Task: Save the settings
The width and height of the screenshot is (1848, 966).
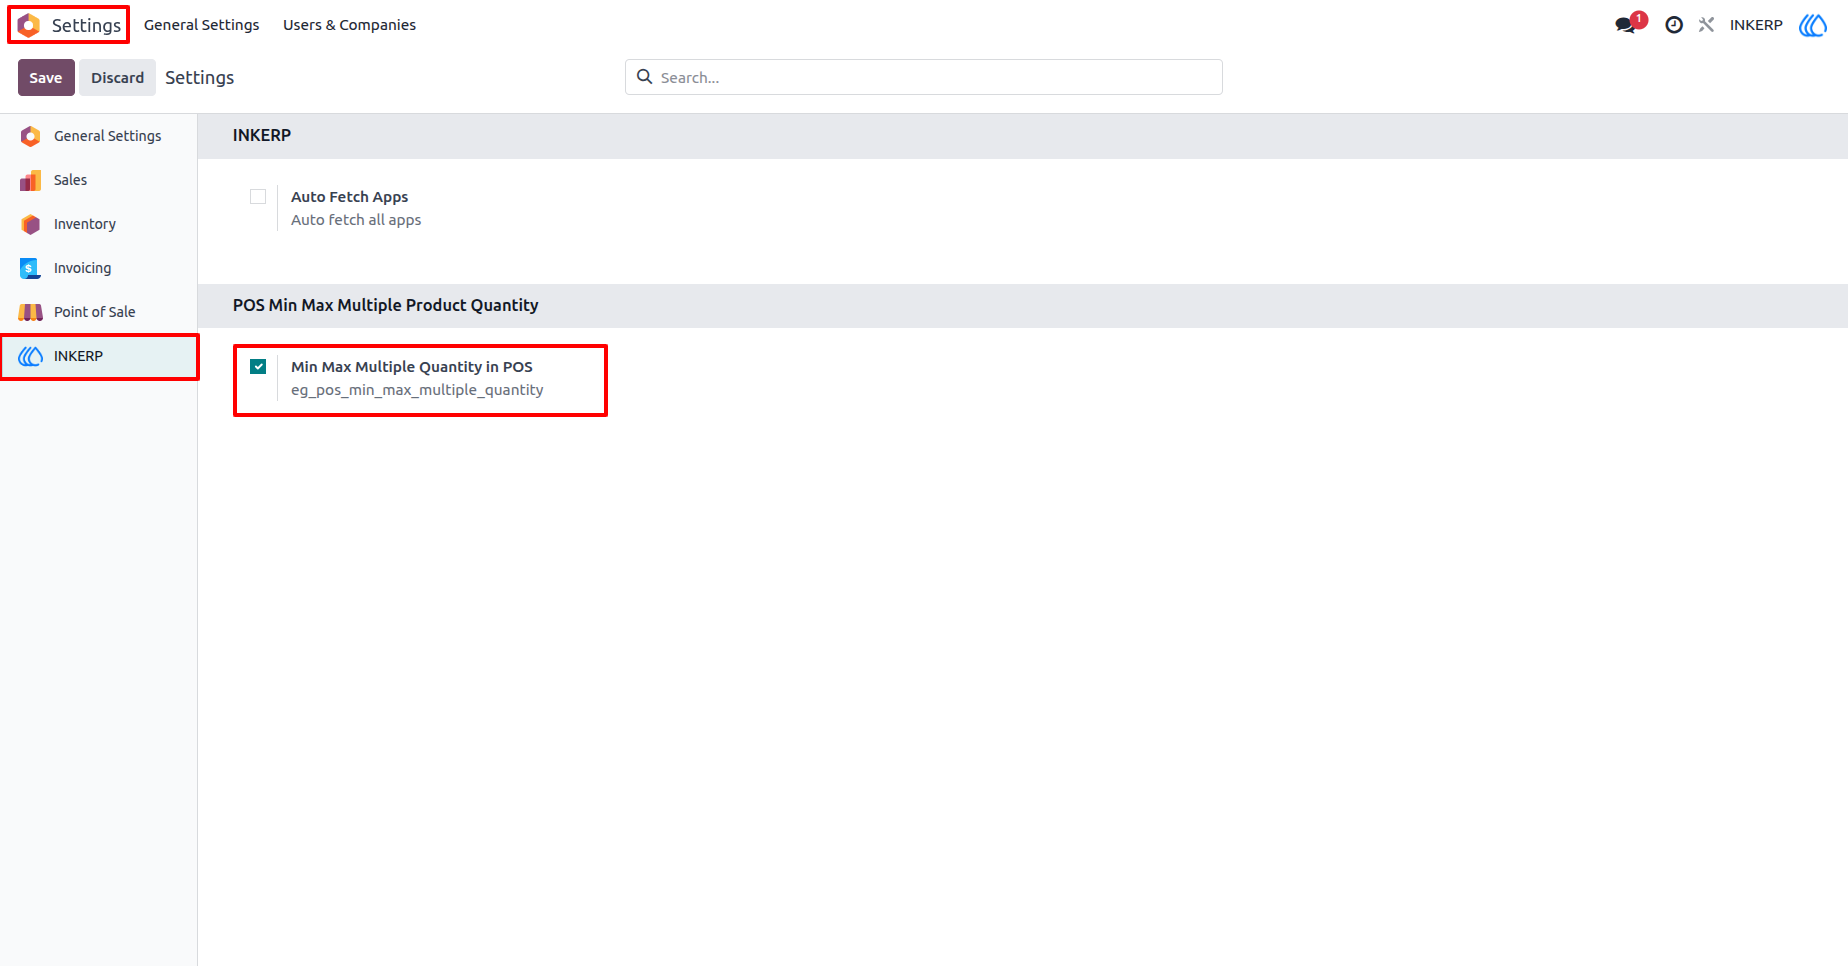Action: point(46,78)
